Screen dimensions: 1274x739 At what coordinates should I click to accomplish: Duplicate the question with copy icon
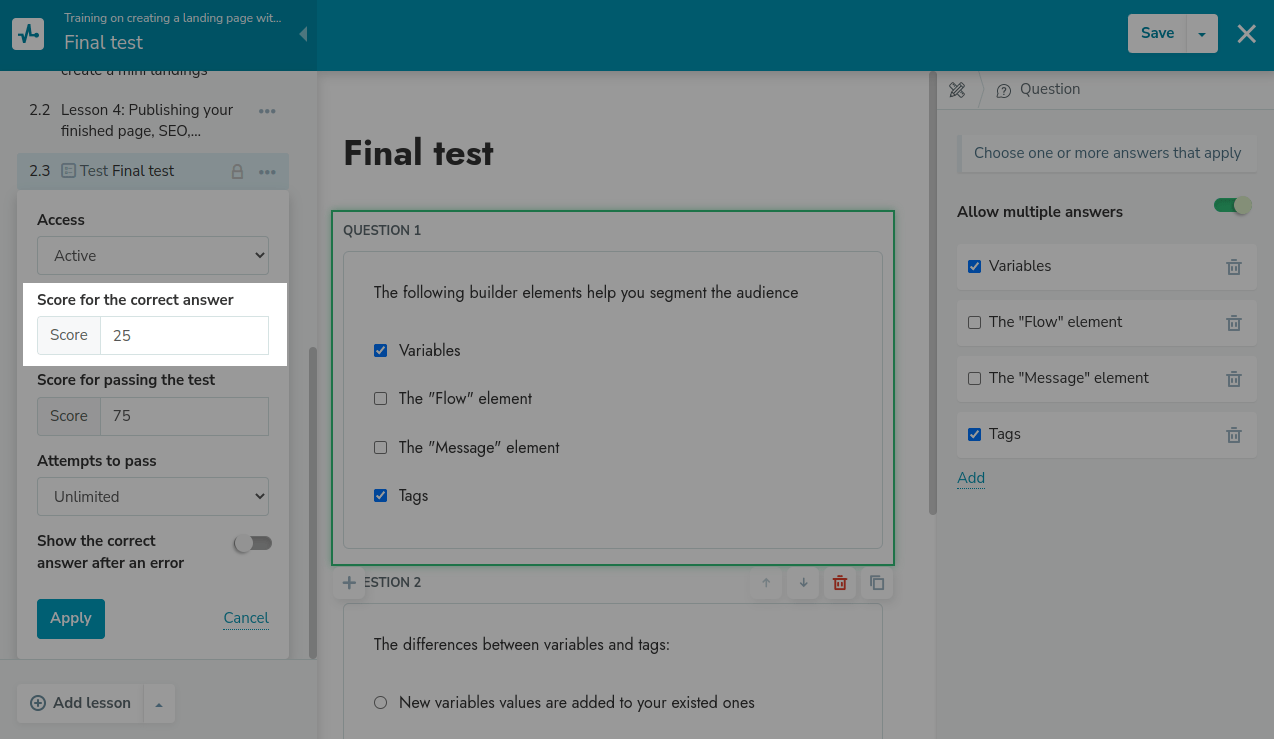click(877, 583)
